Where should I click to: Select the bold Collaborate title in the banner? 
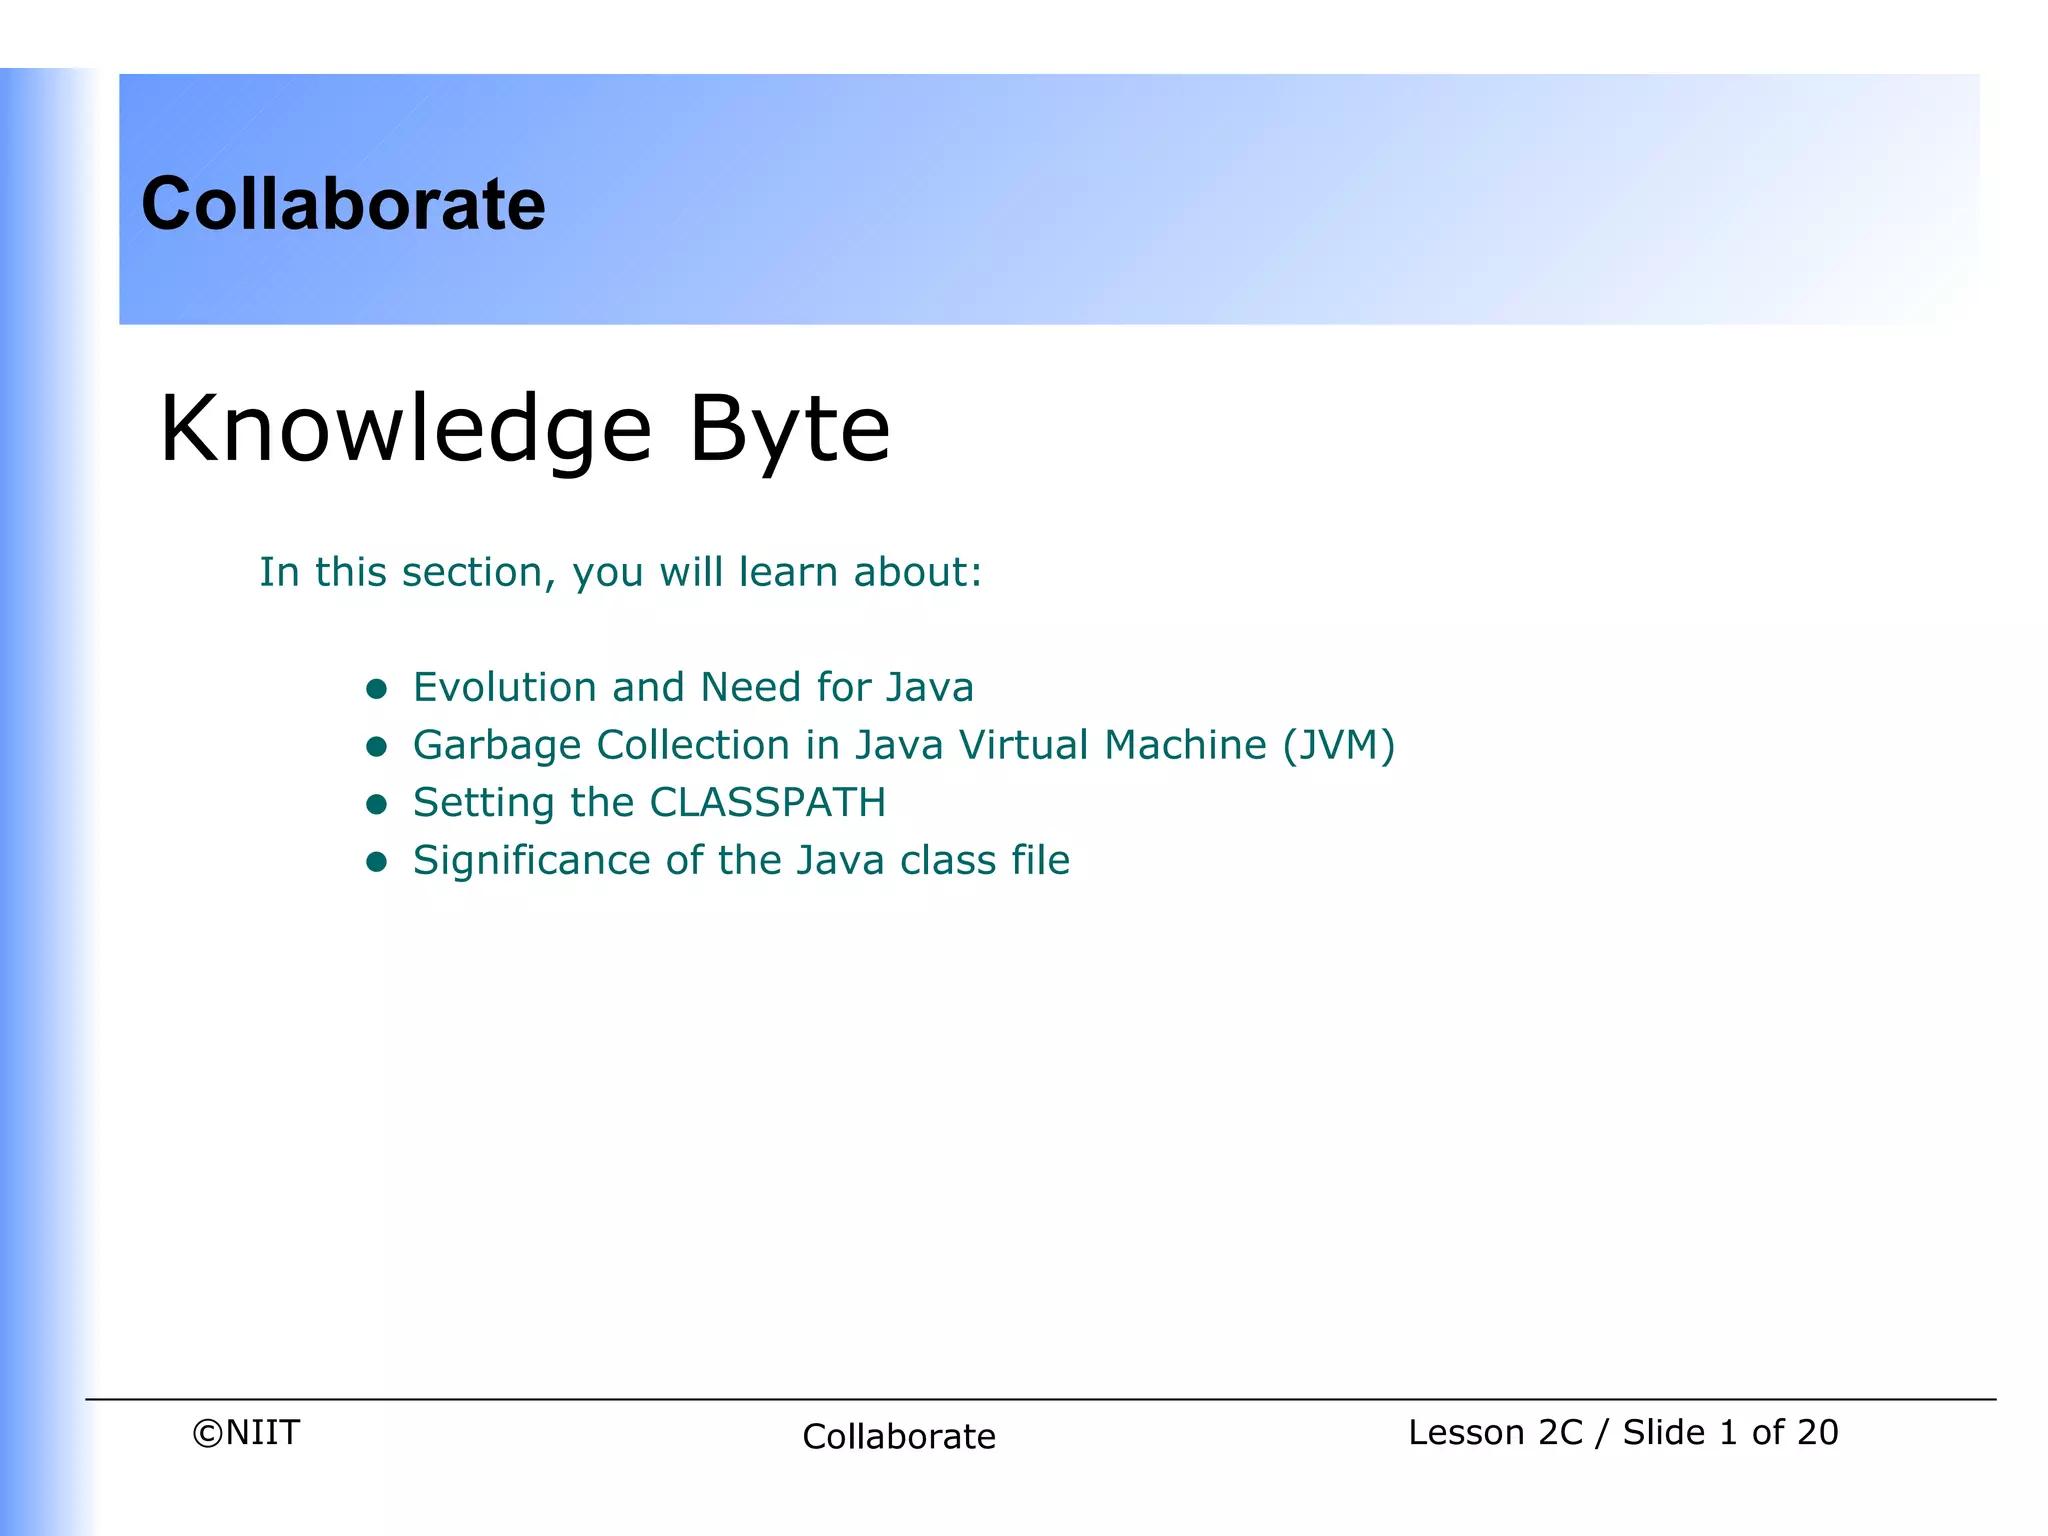click(343, 204)
